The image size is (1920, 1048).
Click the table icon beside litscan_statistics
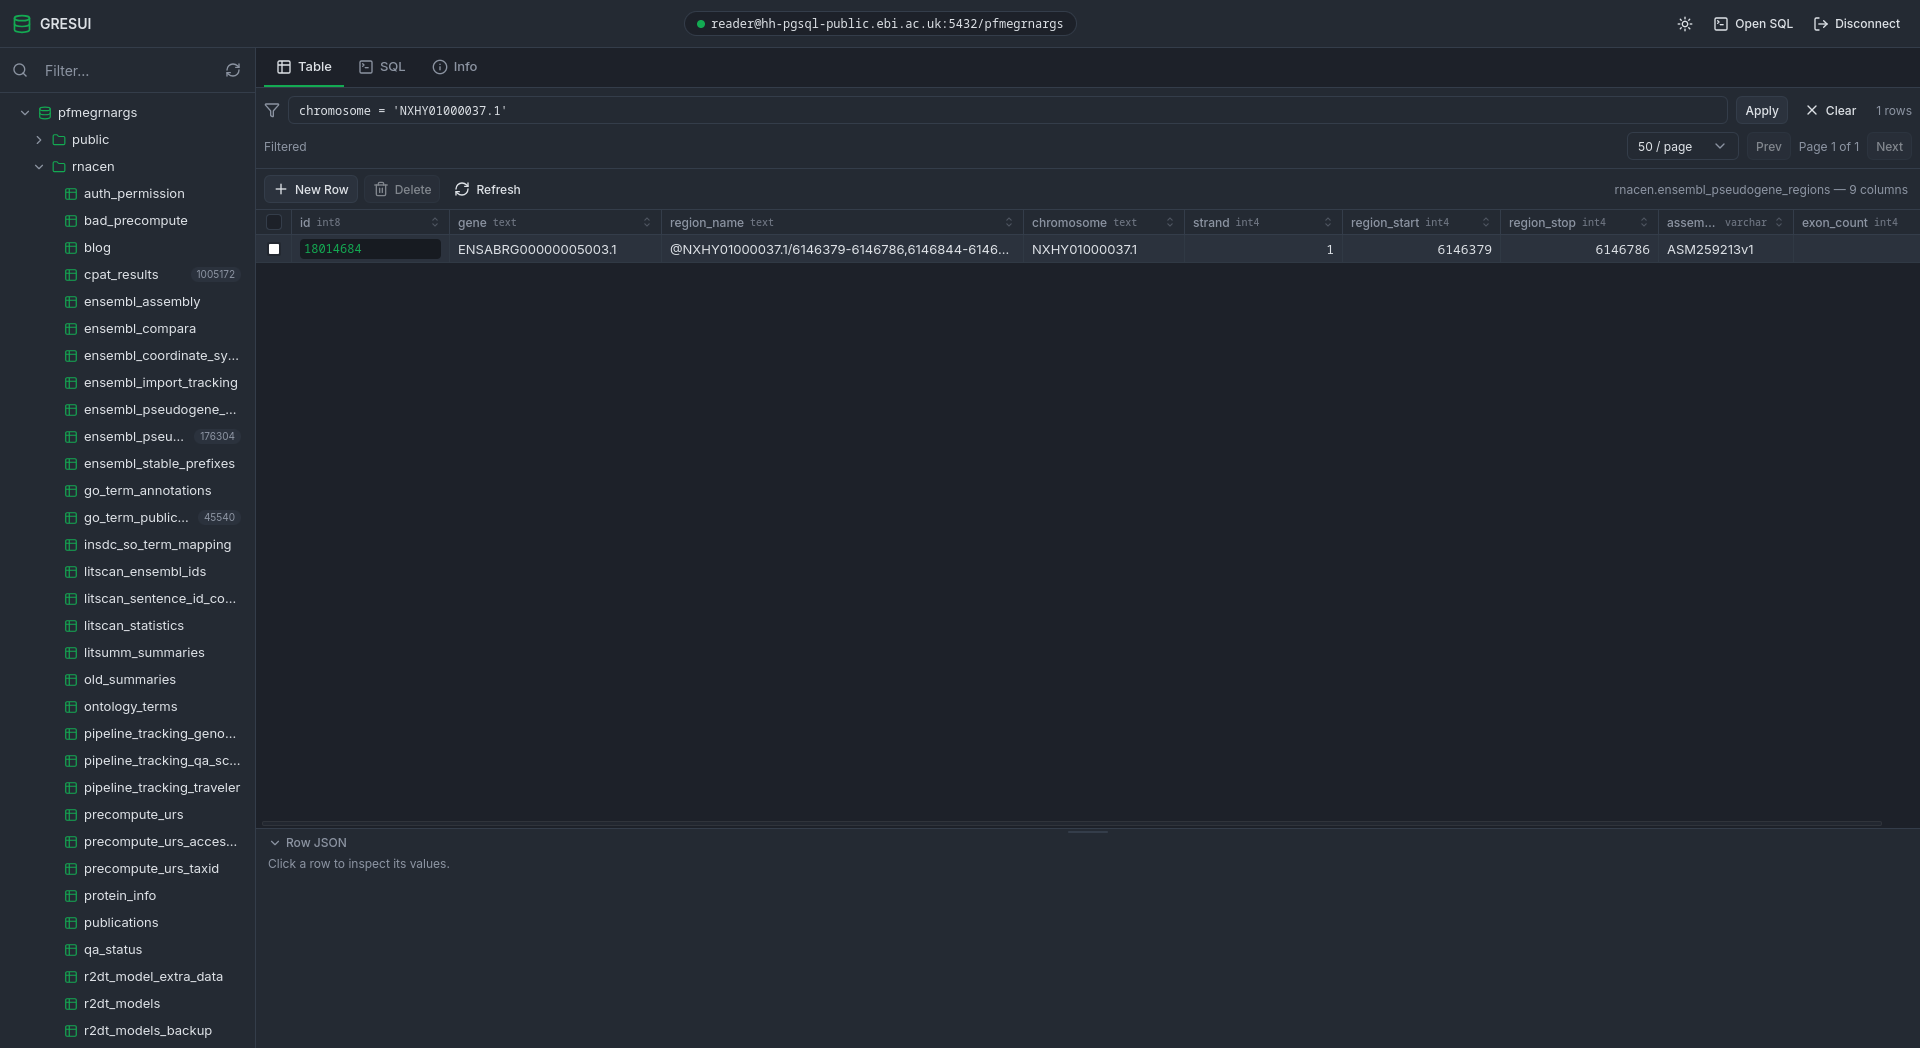point(71,626)
